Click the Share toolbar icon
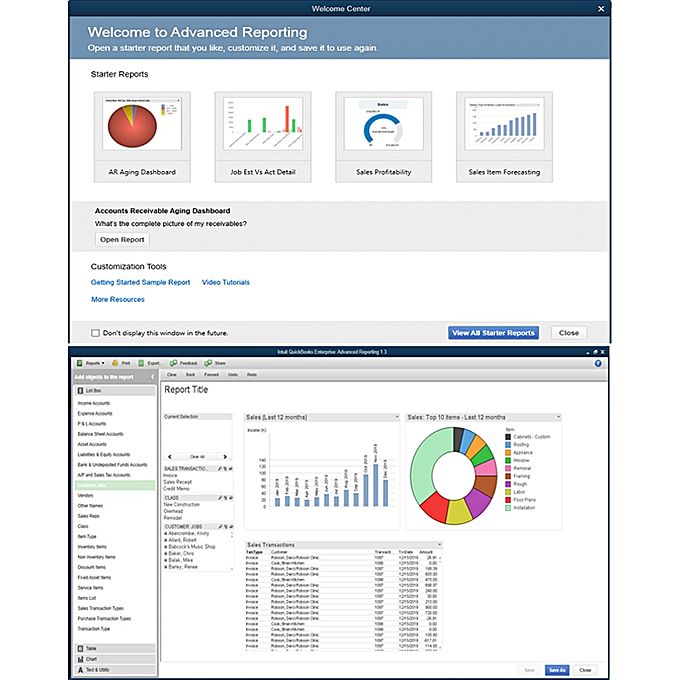 (208, 364)
